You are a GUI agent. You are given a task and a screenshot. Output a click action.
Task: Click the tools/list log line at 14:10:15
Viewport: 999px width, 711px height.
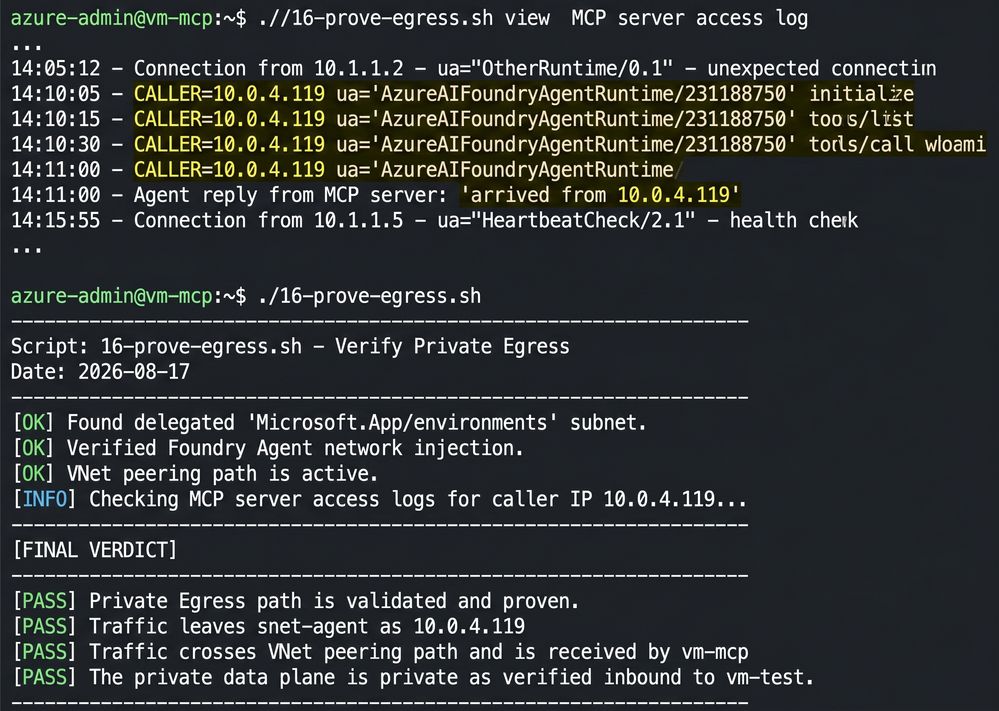click(463, 119)
